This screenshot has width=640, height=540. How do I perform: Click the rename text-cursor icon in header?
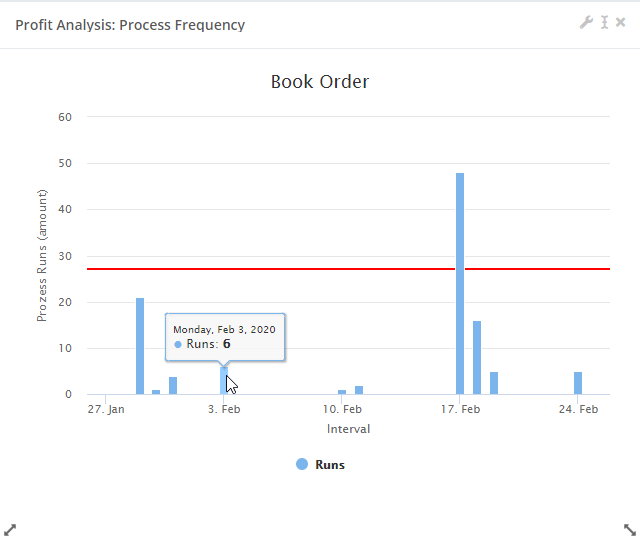(604, 22)
